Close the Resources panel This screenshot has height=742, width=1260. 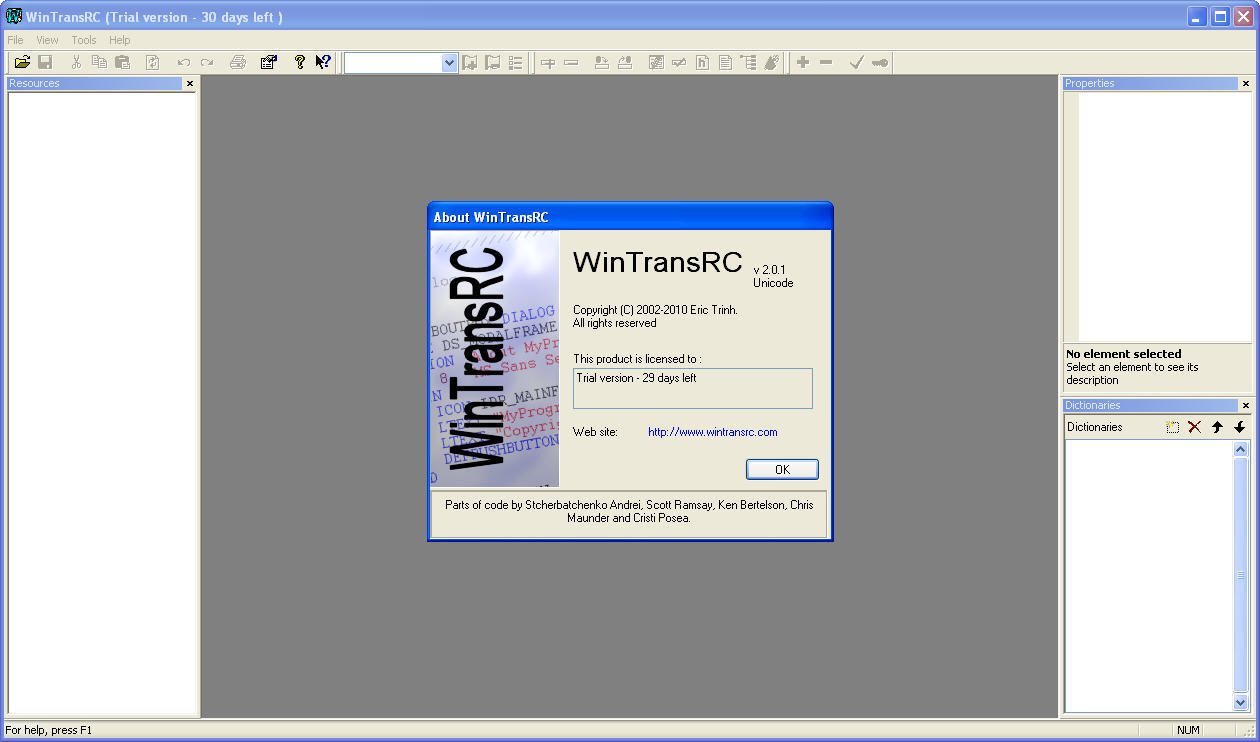[190, 84]
